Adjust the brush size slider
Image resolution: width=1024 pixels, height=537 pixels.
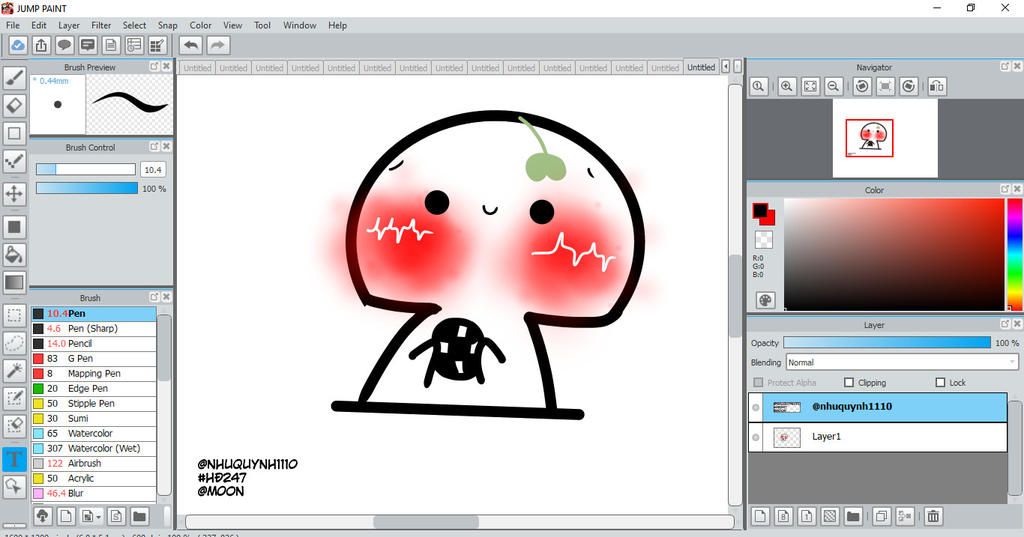86,169
